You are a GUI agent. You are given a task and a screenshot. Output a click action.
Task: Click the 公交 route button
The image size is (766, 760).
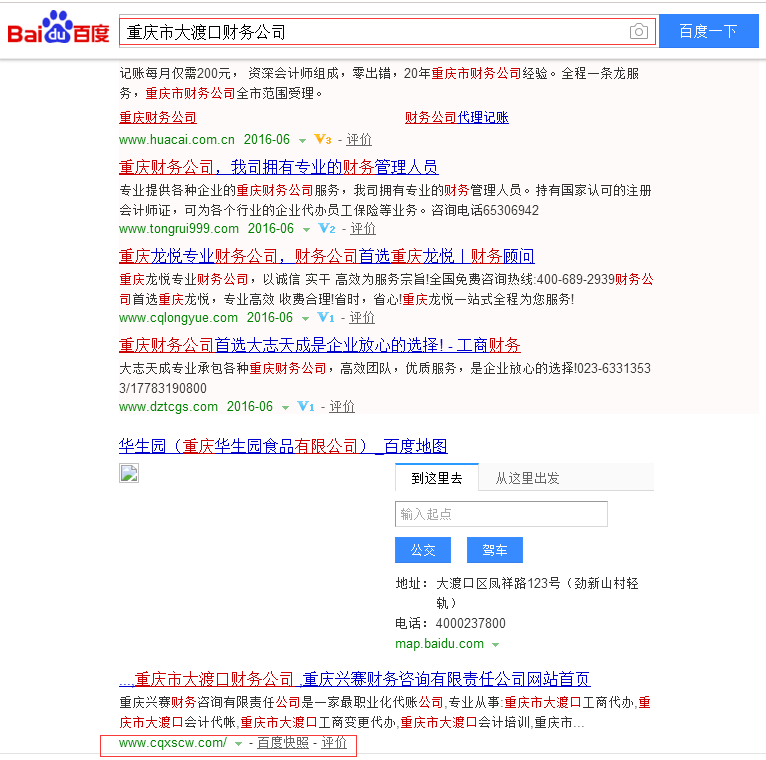[423, 550]
